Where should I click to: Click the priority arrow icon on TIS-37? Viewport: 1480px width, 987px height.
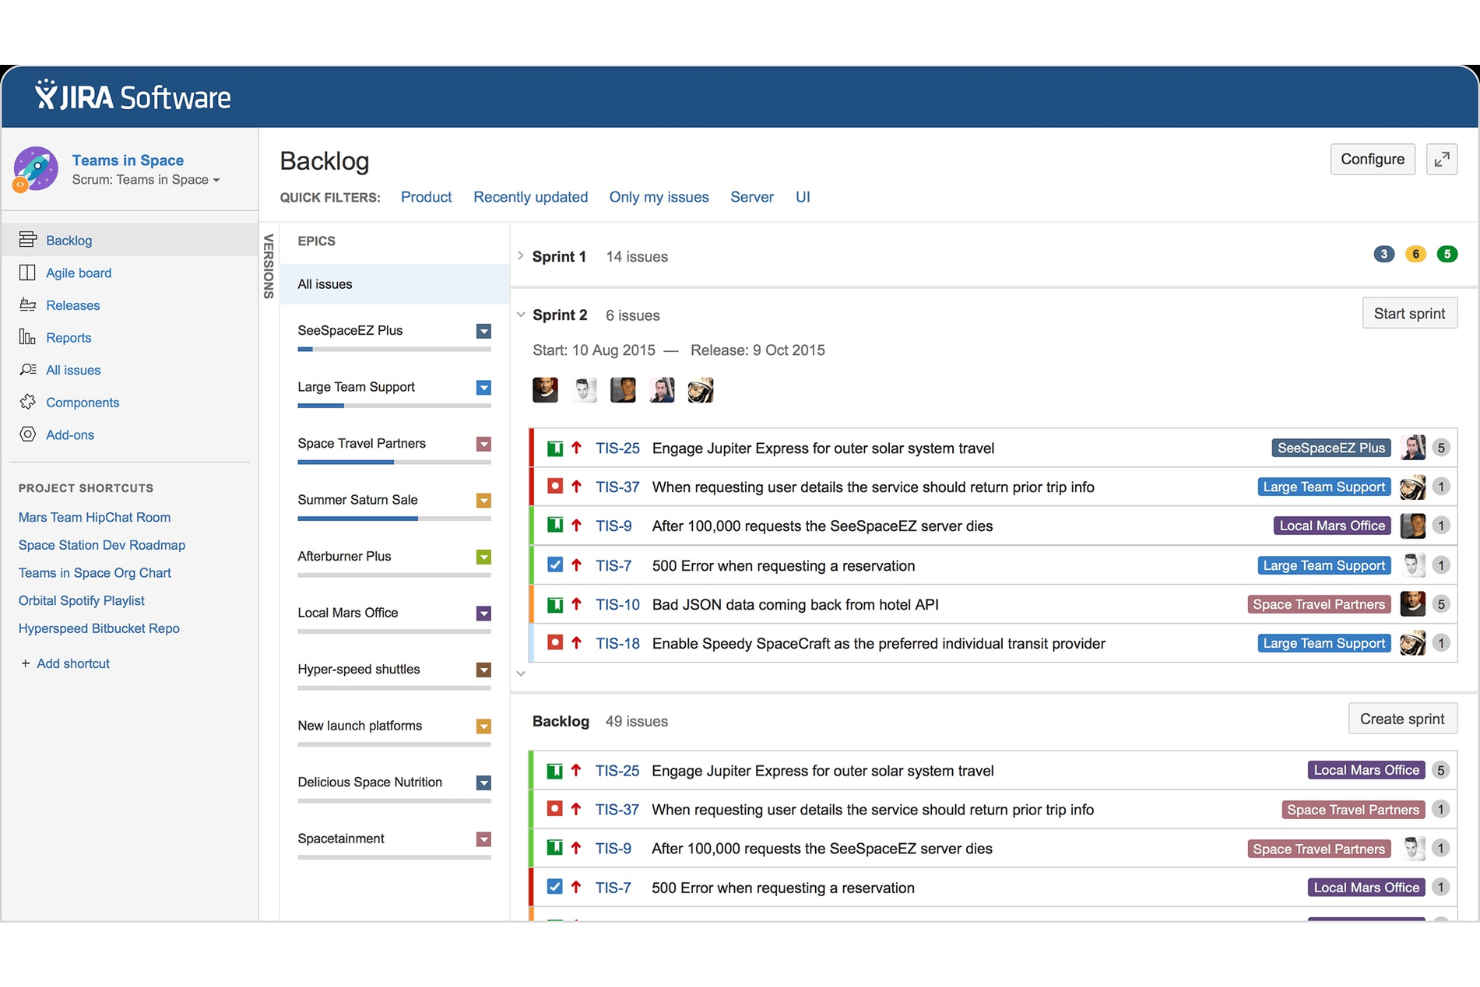577,487
